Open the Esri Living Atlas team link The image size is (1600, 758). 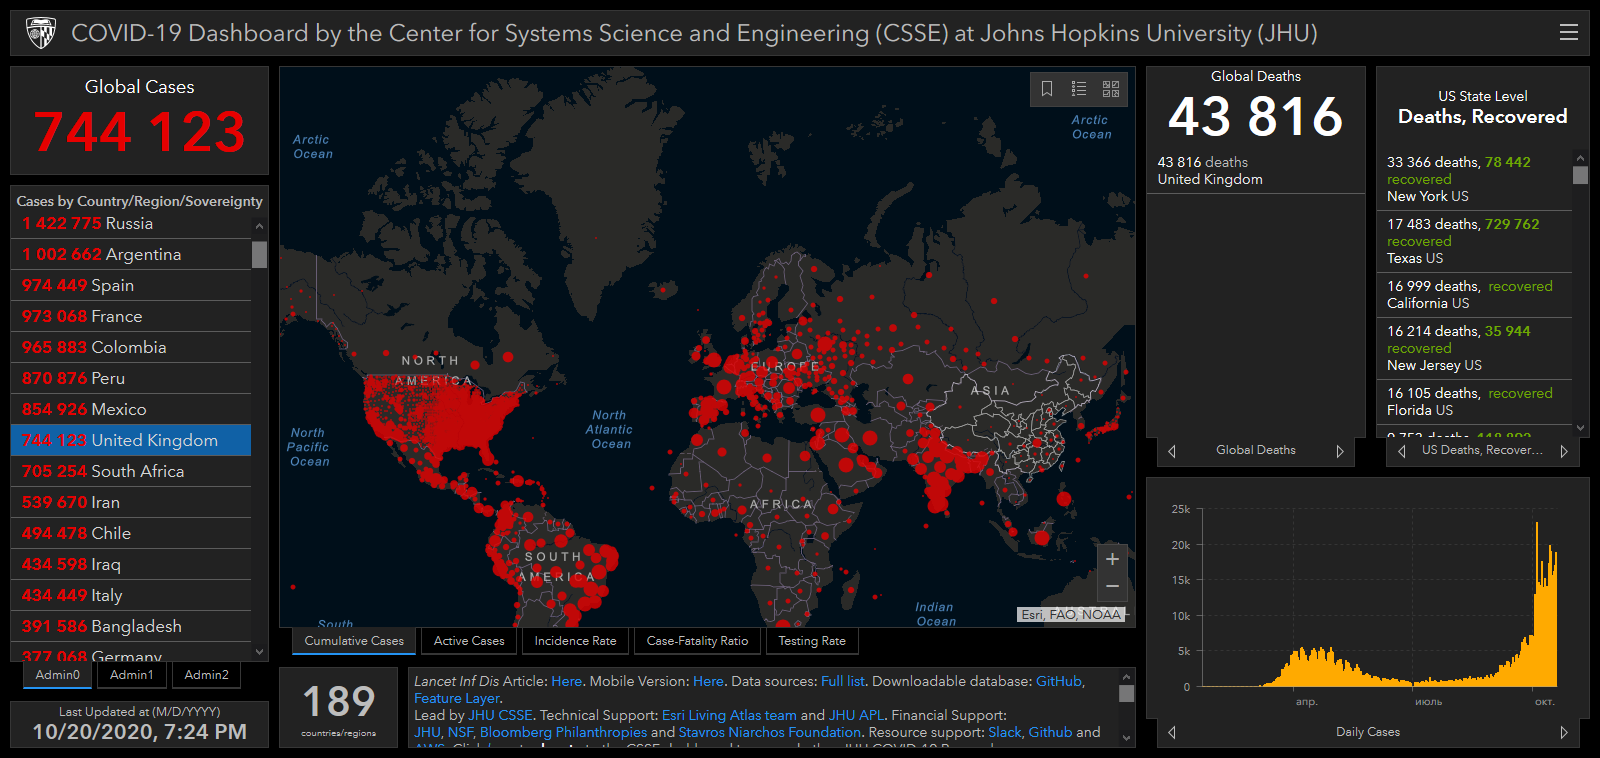click(729, 715)
